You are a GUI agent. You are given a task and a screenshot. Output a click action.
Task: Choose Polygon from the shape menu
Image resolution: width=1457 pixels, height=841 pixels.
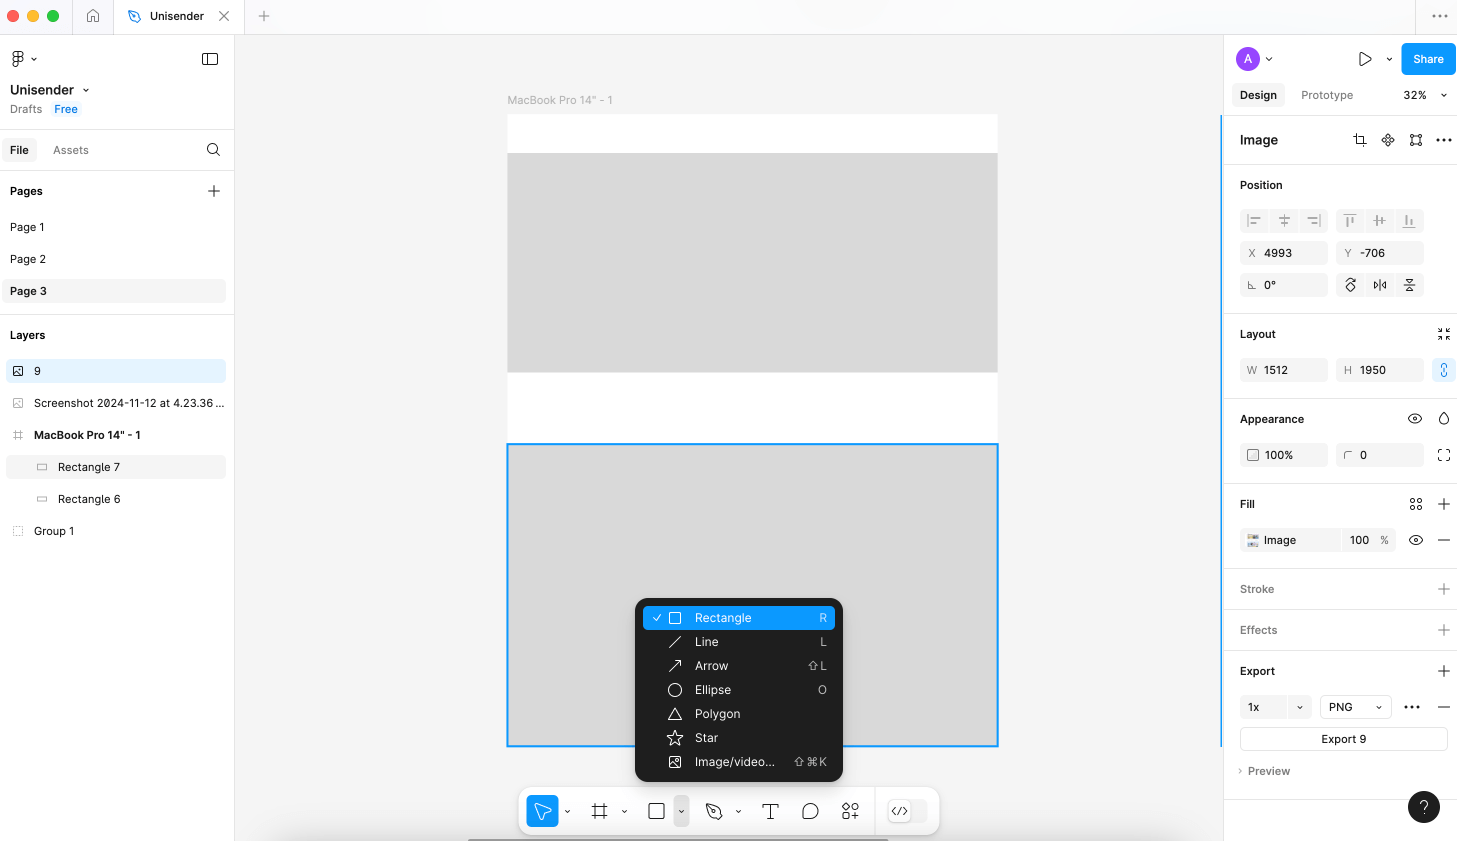click(x=739, y=714)
